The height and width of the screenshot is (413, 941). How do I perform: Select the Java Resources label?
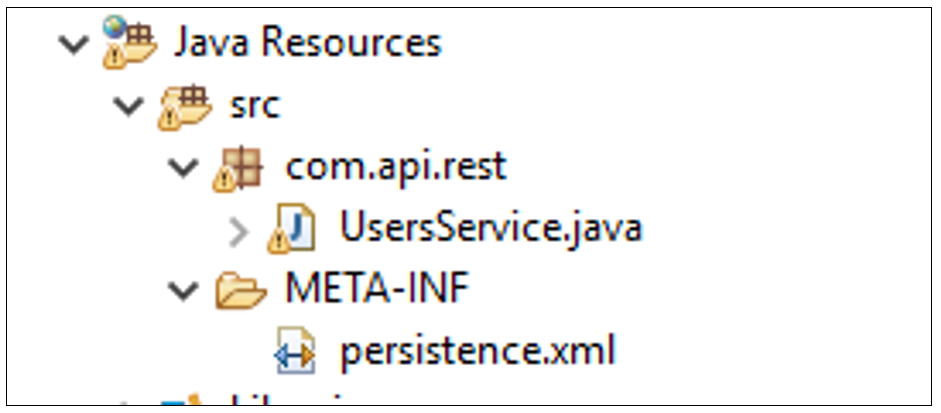click(x=307, y=43)
